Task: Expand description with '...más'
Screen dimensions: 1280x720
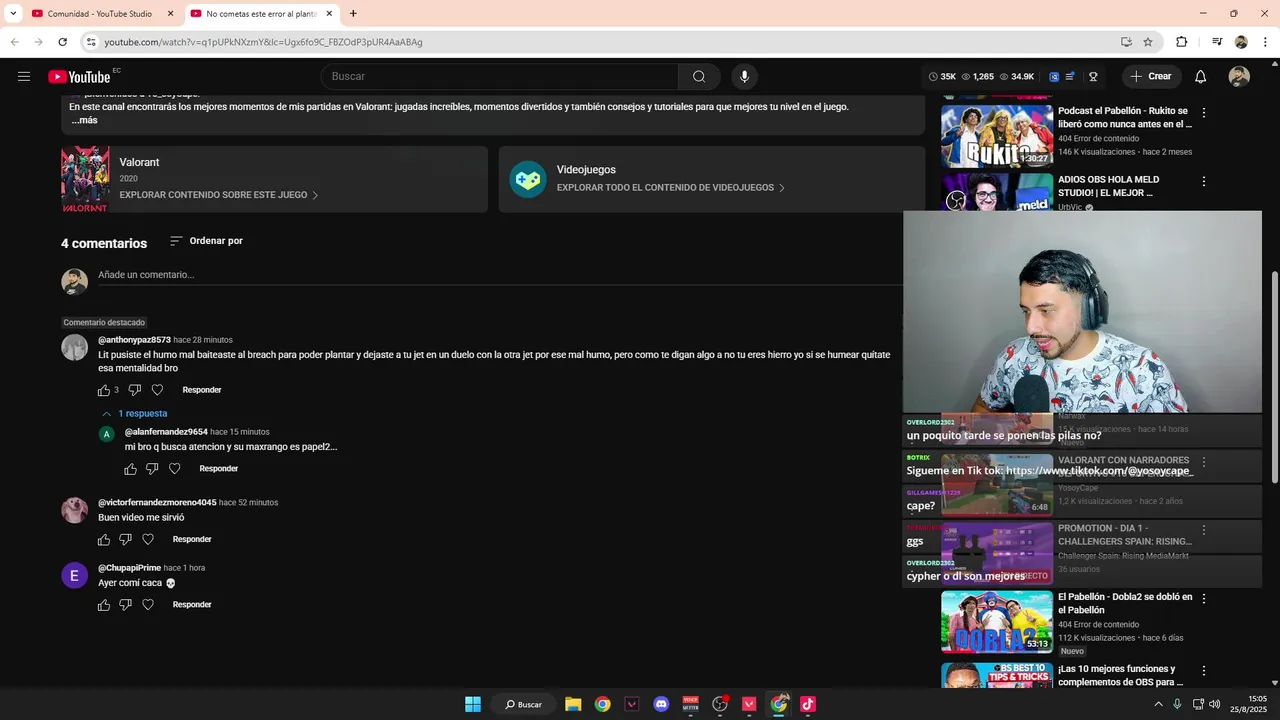Action: click(x=85, y=120)
